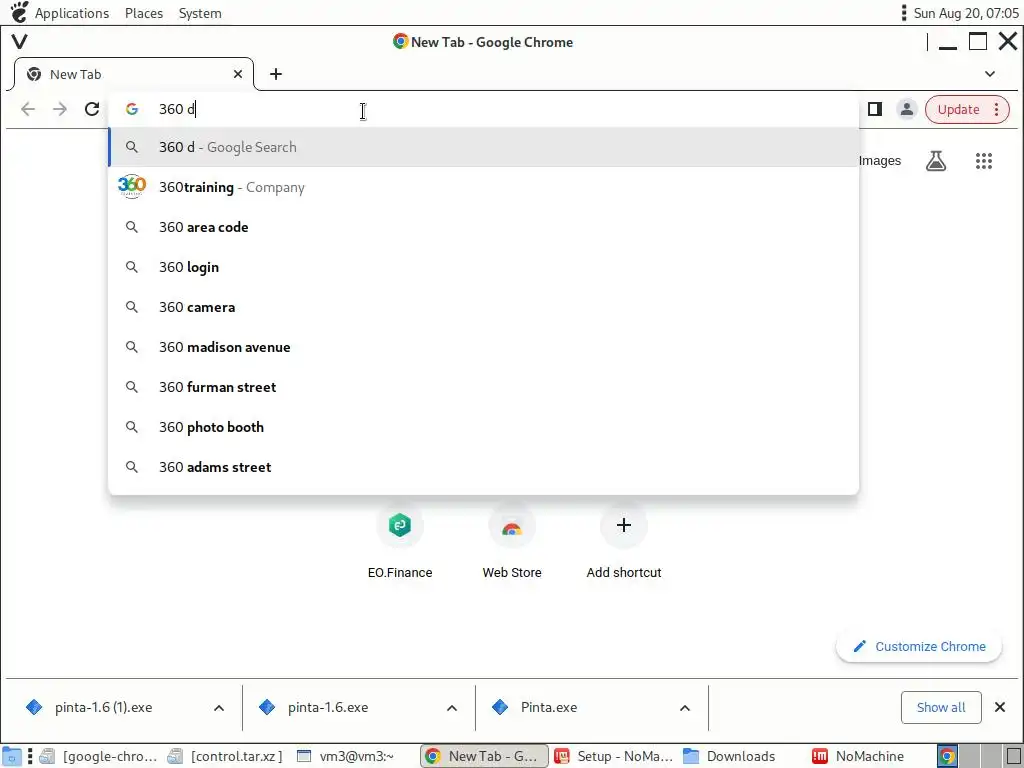1024x768 pixels.
Task: Click the clock showing Sun Aug 20
Action: 966,13
